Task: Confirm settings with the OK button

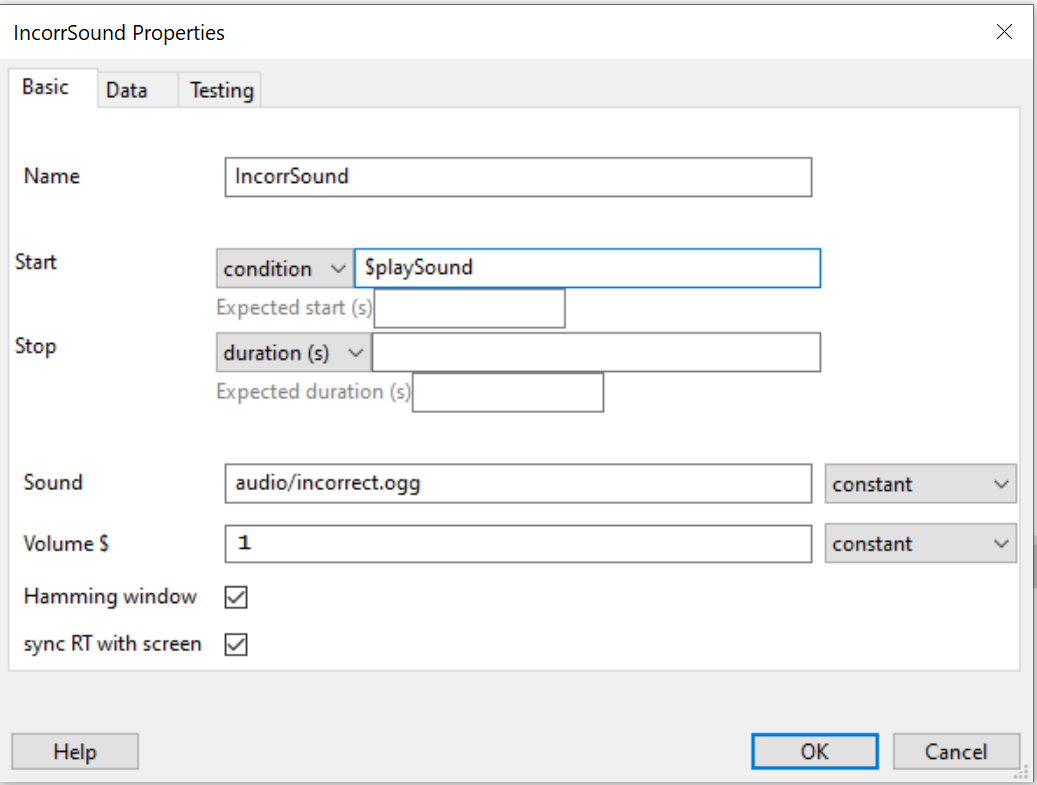Action: tap(814, 752)
